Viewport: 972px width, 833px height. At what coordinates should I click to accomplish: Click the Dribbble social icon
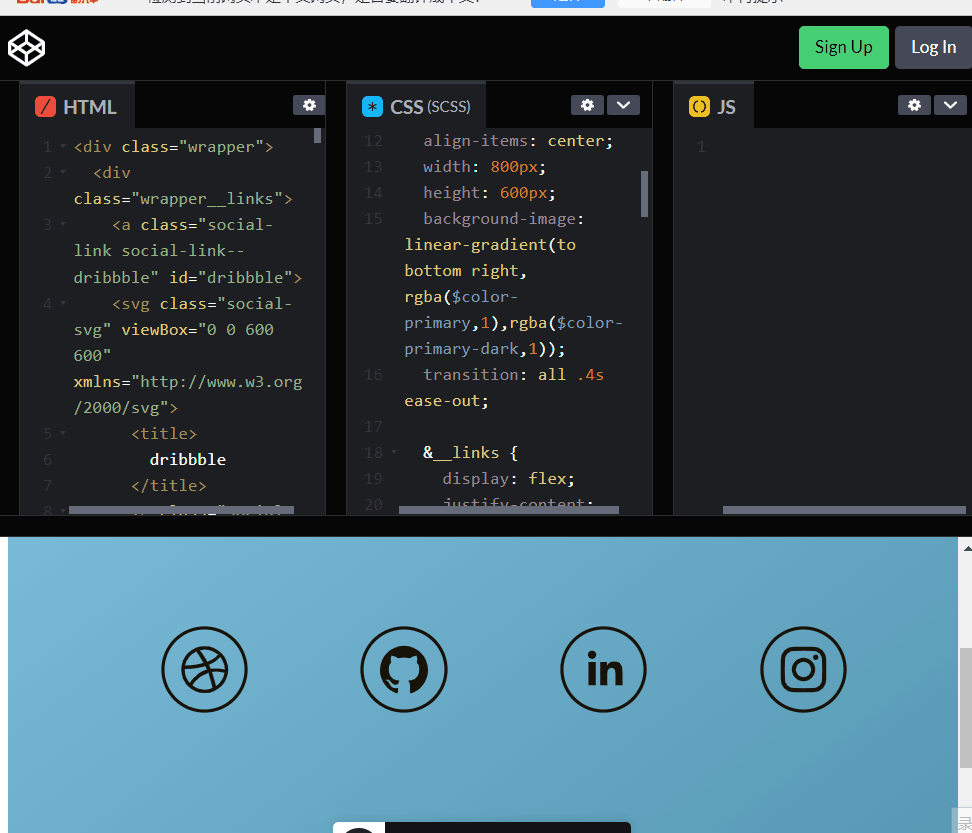pyautogui.click(x=205, y=669)
